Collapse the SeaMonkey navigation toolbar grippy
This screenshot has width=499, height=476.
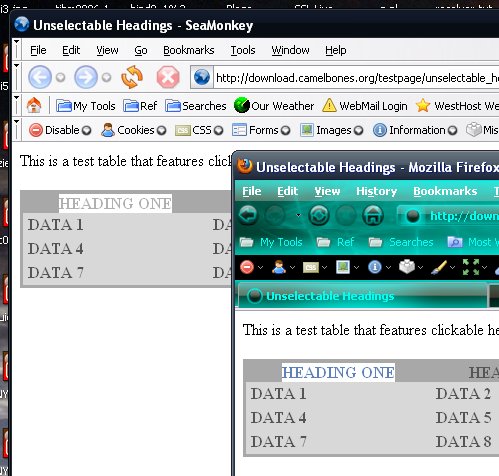16,77
